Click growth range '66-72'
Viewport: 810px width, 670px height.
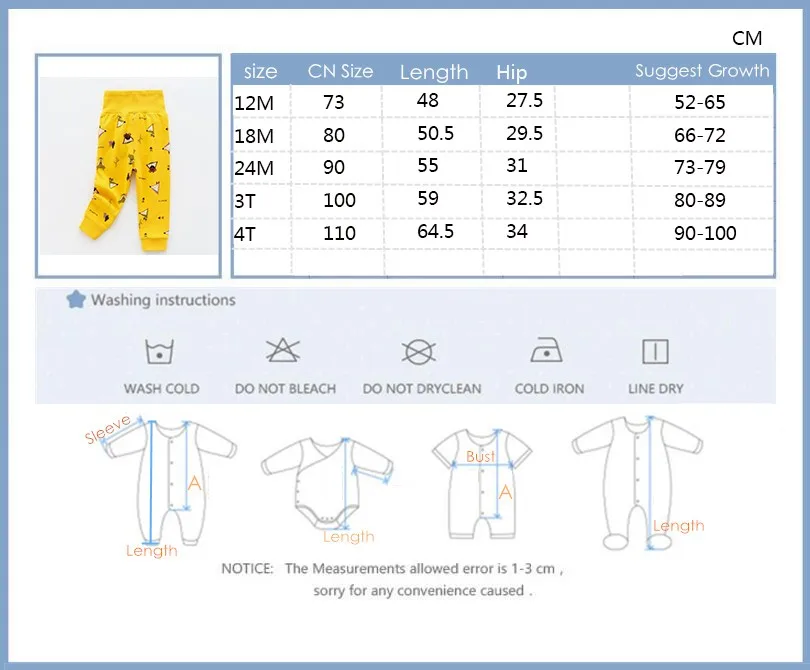(700, 135)
